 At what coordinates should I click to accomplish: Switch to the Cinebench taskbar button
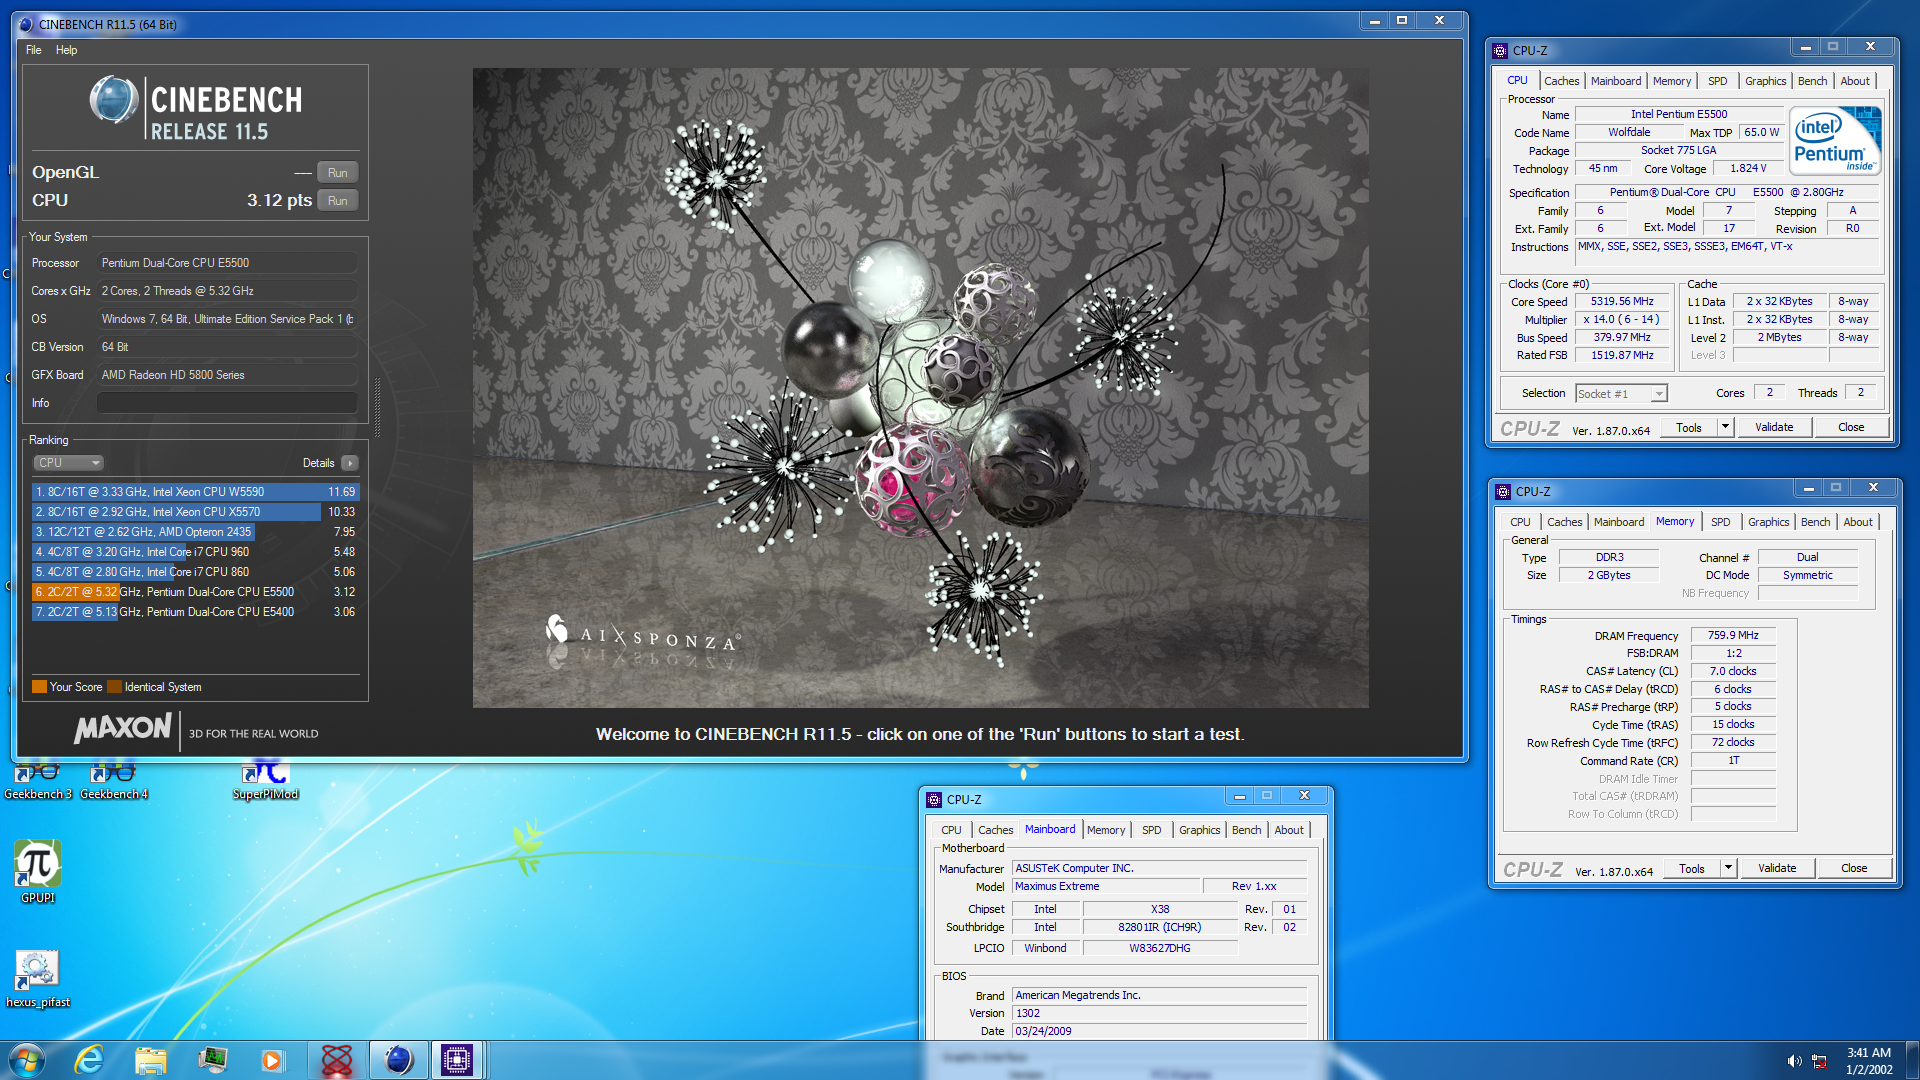398,1060
